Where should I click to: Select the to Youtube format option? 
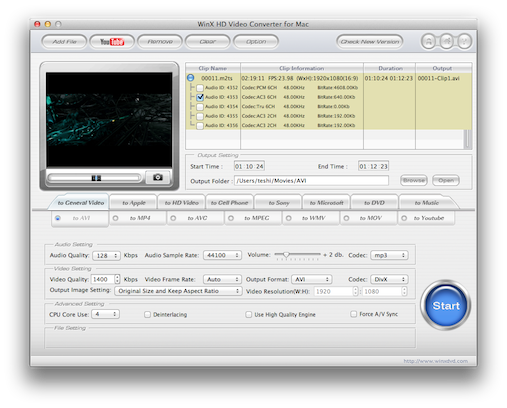pos(404,218)
